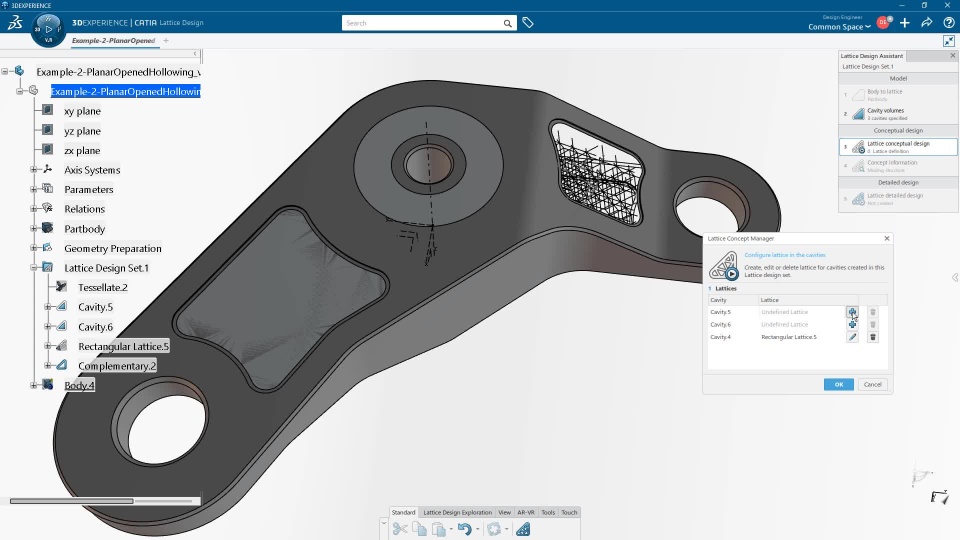Expand the Body.4 tree node

pyautogui.click(x=34, y=385)
